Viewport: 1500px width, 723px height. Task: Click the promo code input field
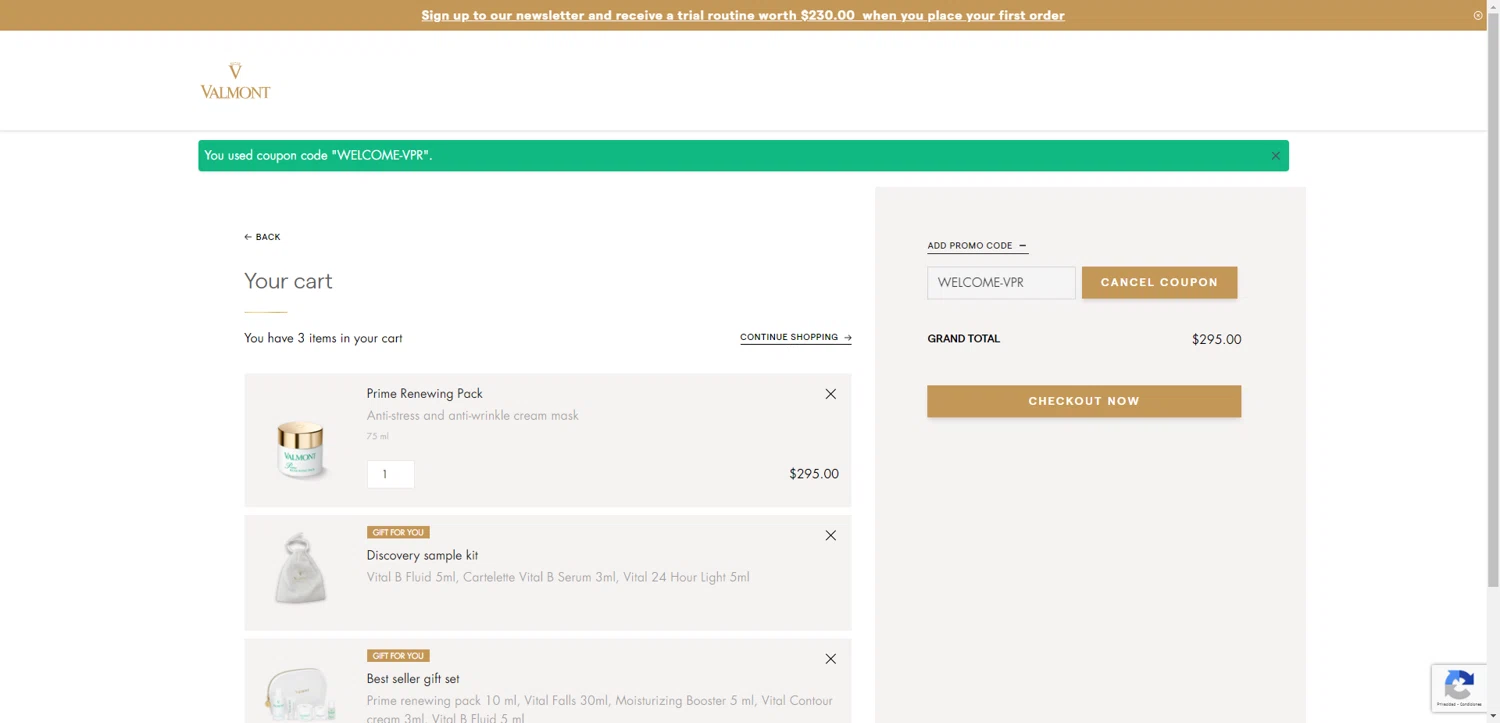click(1001, 283)
